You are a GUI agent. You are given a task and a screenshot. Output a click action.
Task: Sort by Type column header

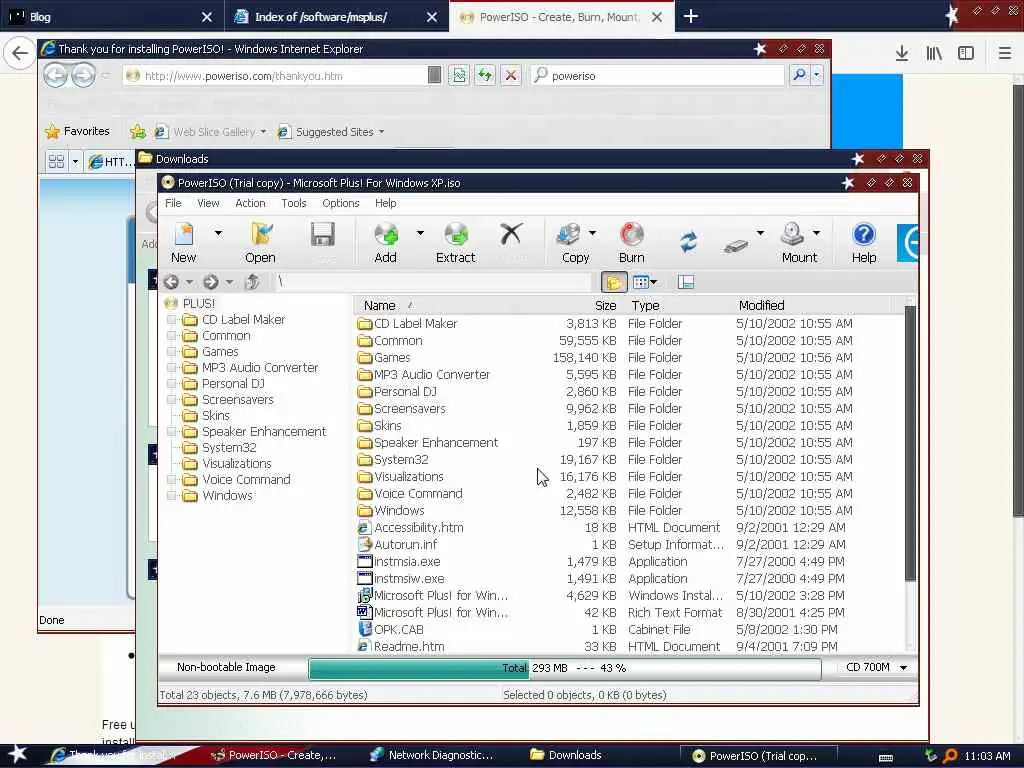point(676,305)
